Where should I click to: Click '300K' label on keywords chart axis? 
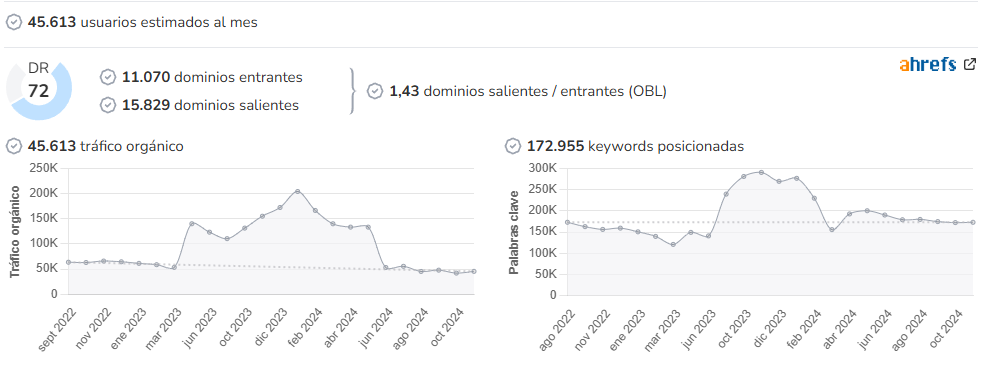[x=543, y=168]
